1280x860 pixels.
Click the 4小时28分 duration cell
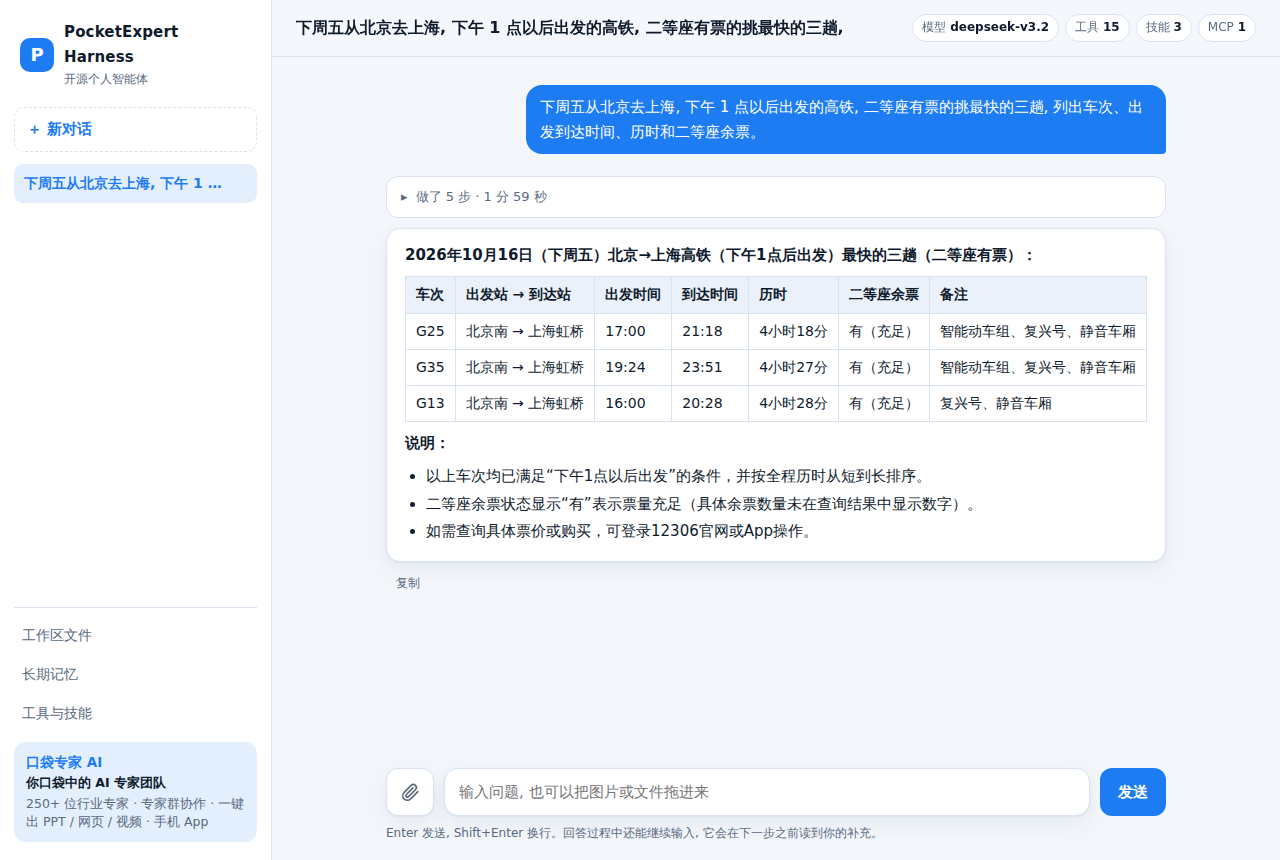(794, 403)
